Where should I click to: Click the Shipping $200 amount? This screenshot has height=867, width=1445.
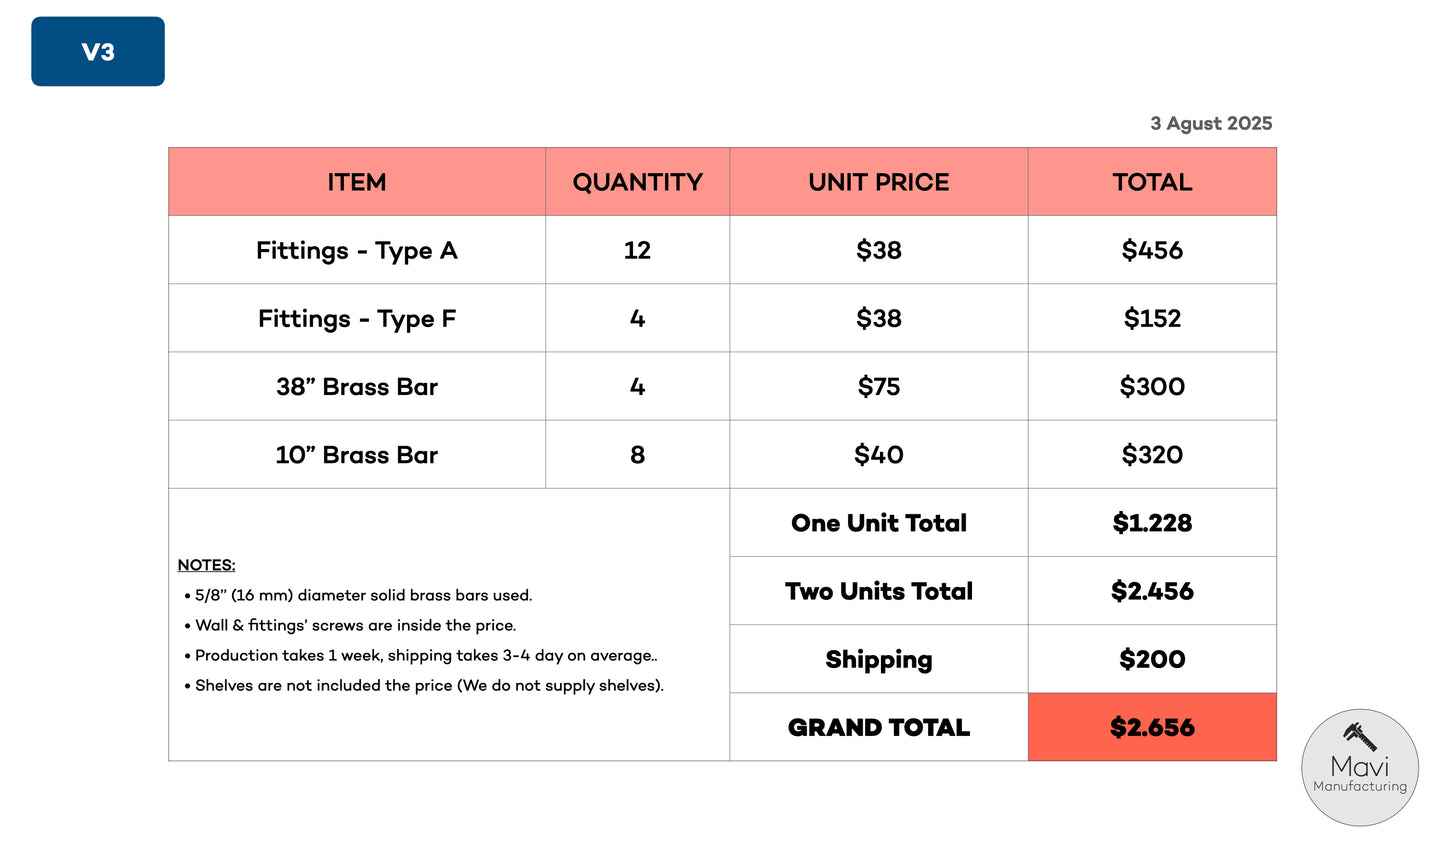(x=1152, y=659)
